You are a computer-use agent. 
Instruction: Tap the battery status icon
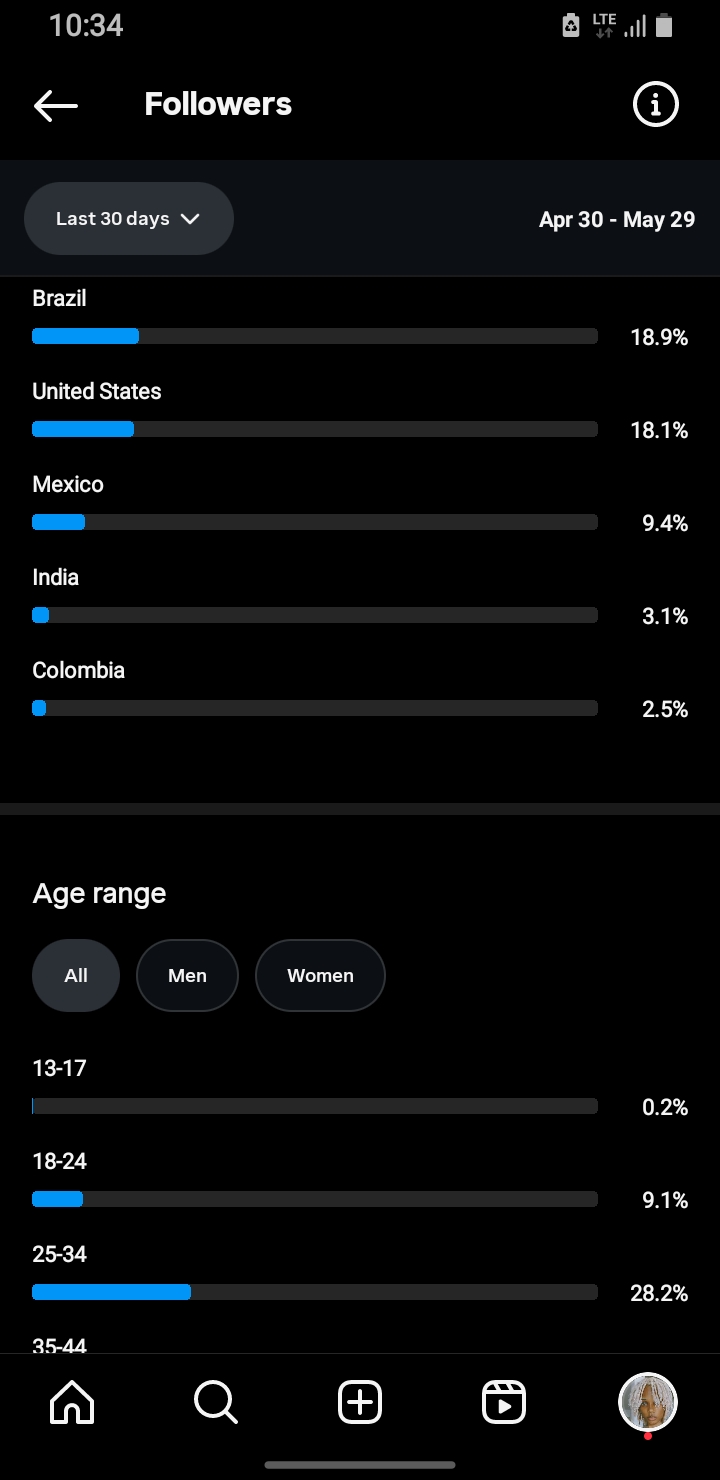tap(664, 26)
